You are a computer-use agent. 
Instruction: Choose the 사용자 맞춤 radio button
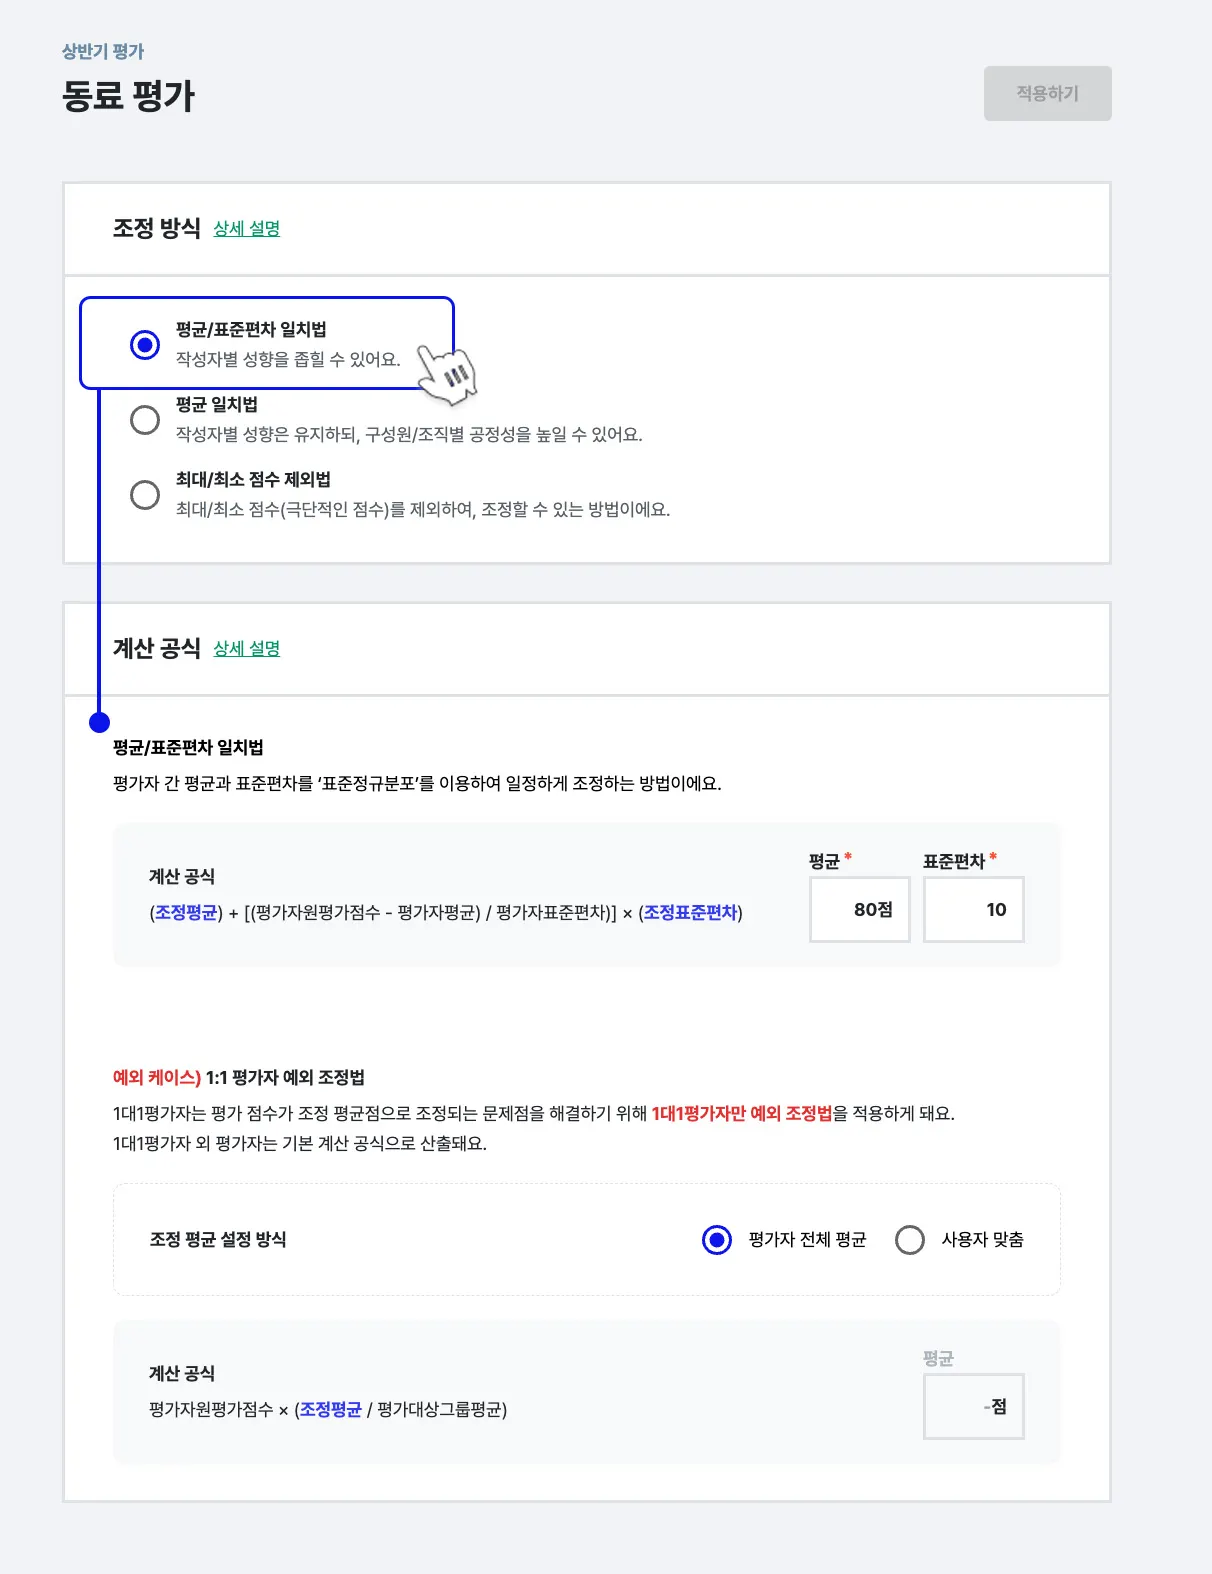click(x=910, y=1240)
